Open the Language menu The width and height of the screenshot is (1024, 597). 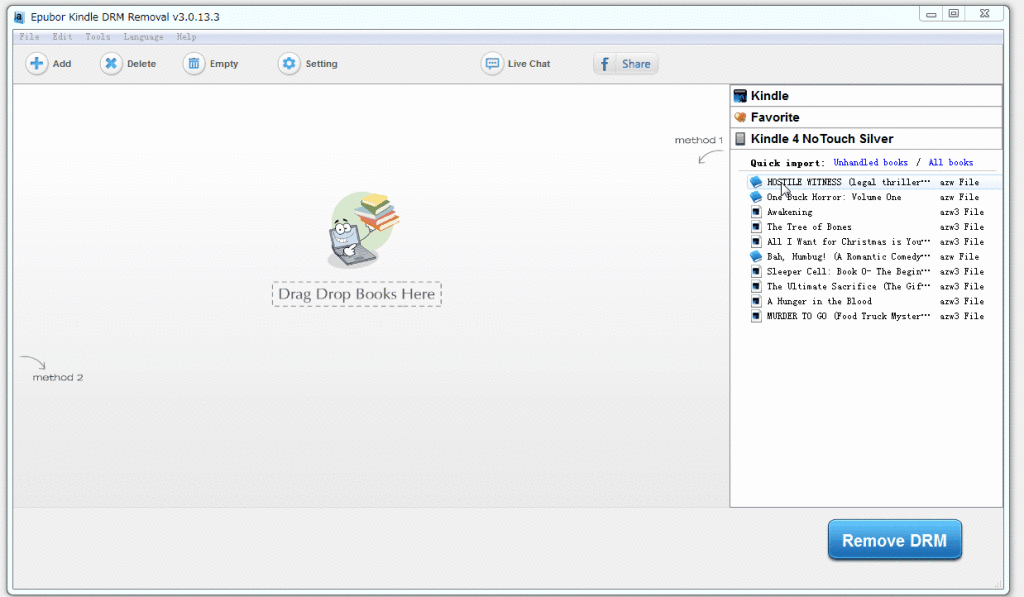[144, 37]
